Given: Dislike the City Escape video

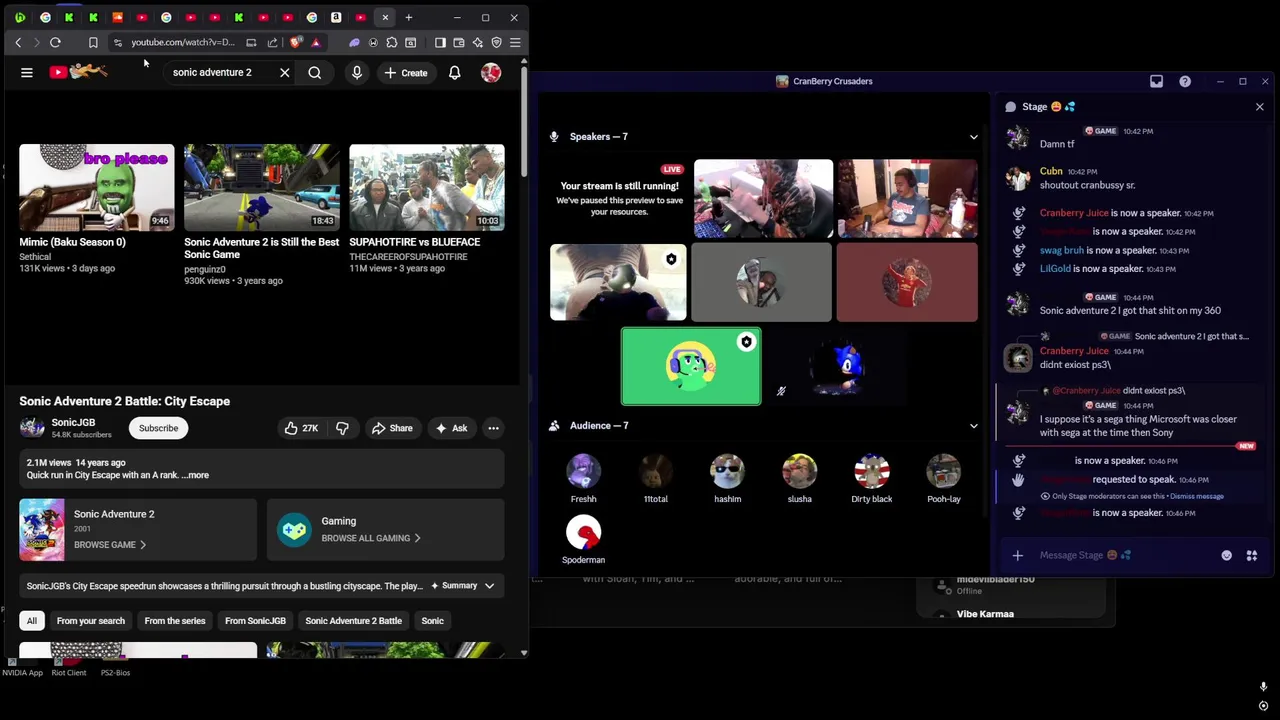Looking at the screenshot, I should (342, 428).
